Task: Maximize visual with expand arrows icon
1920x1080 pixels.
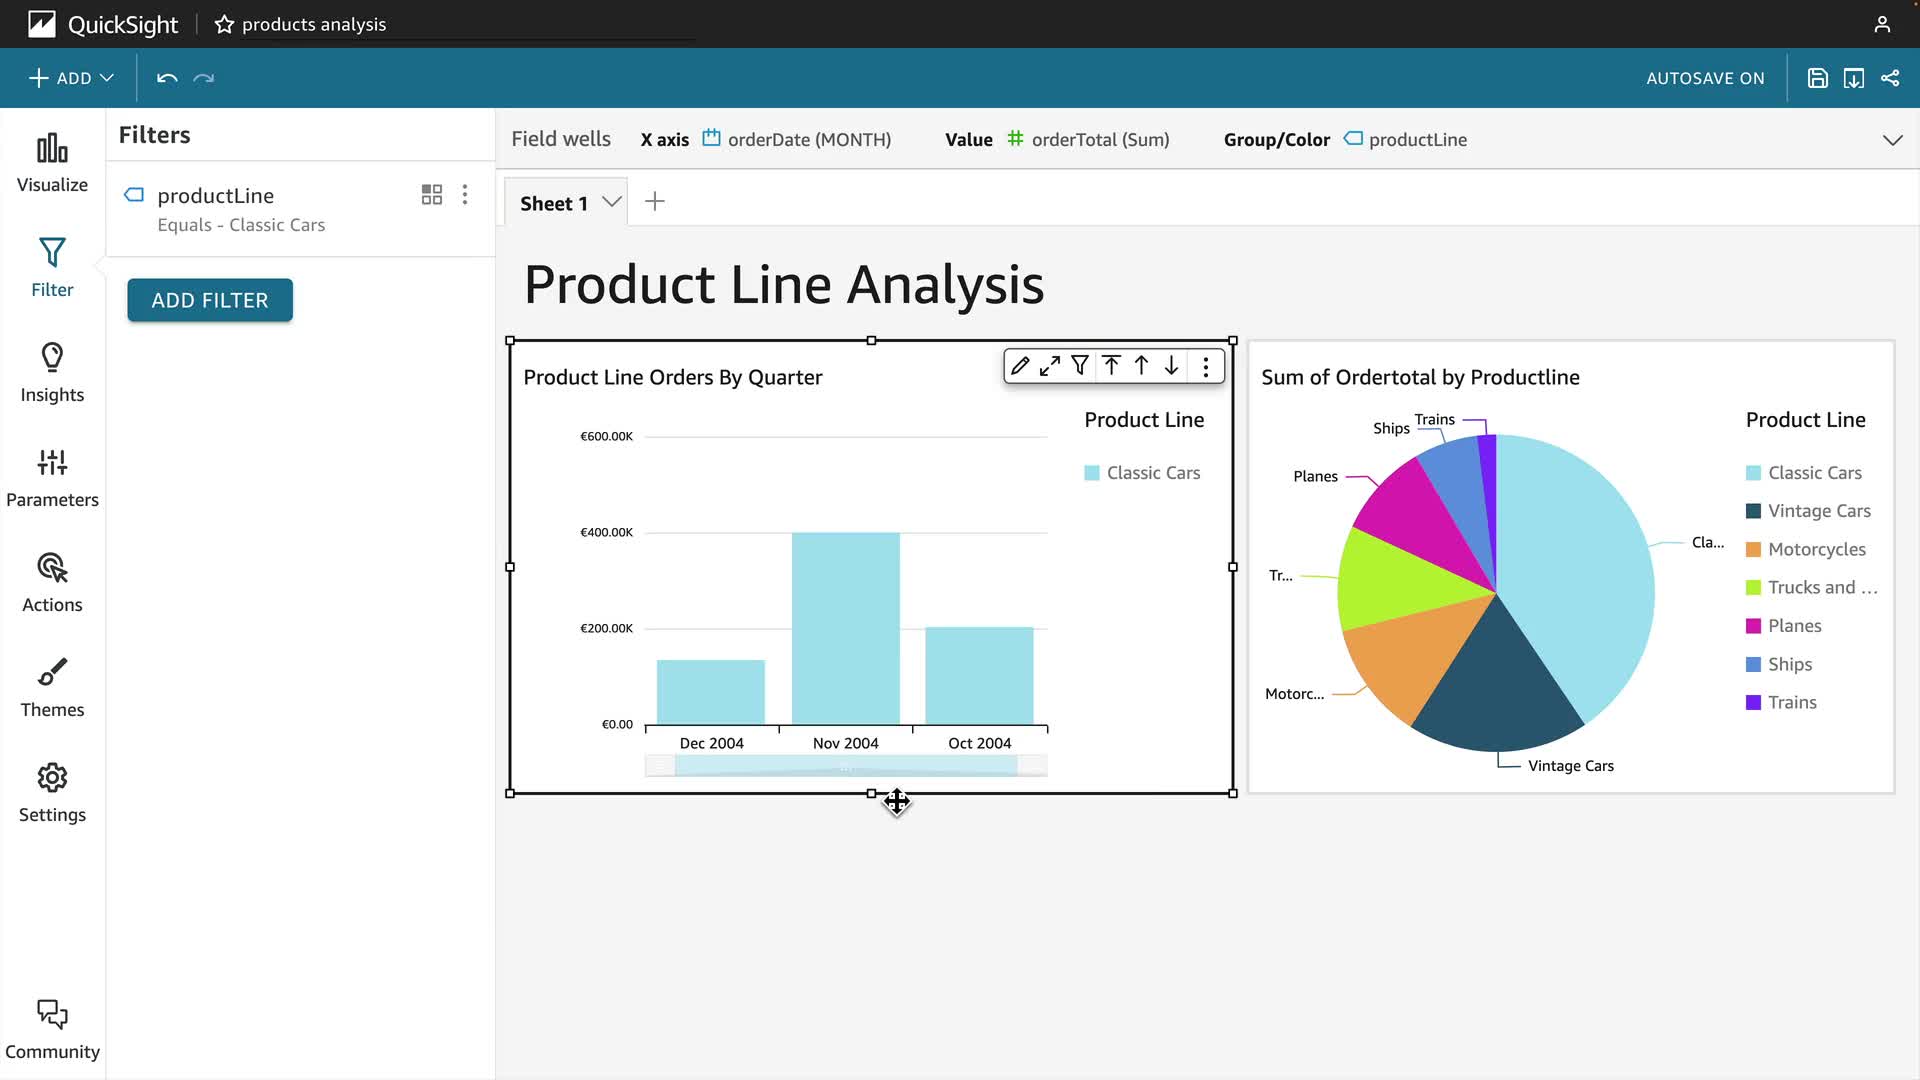Action: [1049, 366]
